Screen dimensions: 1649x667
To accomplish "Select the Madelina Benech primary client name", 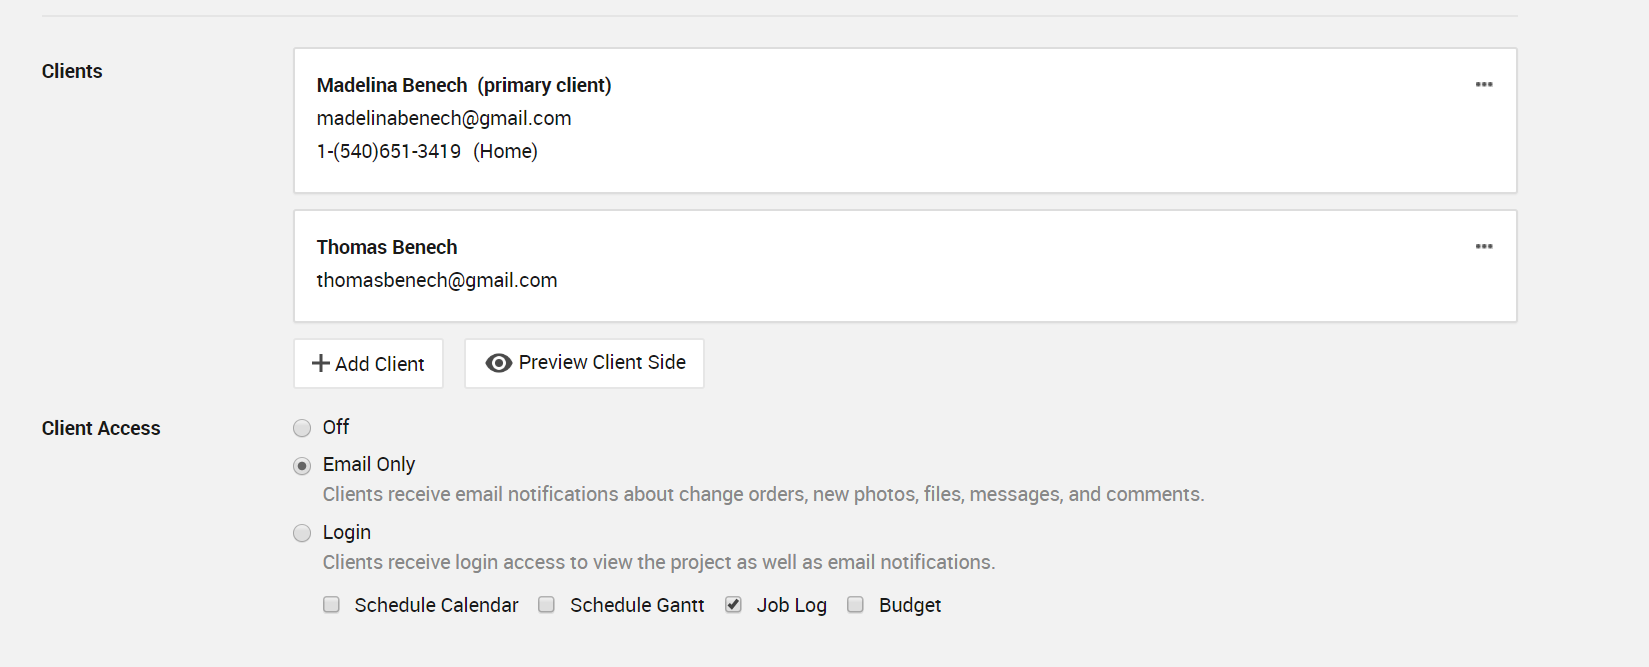I will coord(392,85).
